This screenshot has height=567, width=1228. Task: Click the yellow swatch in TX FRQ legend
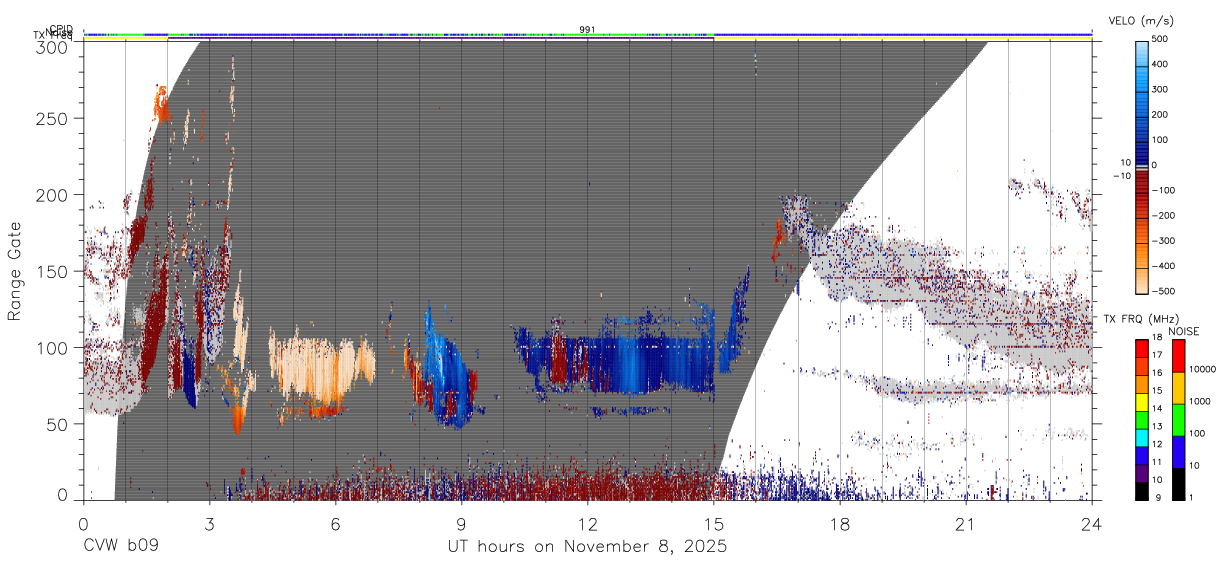(x=1142, y=401)
